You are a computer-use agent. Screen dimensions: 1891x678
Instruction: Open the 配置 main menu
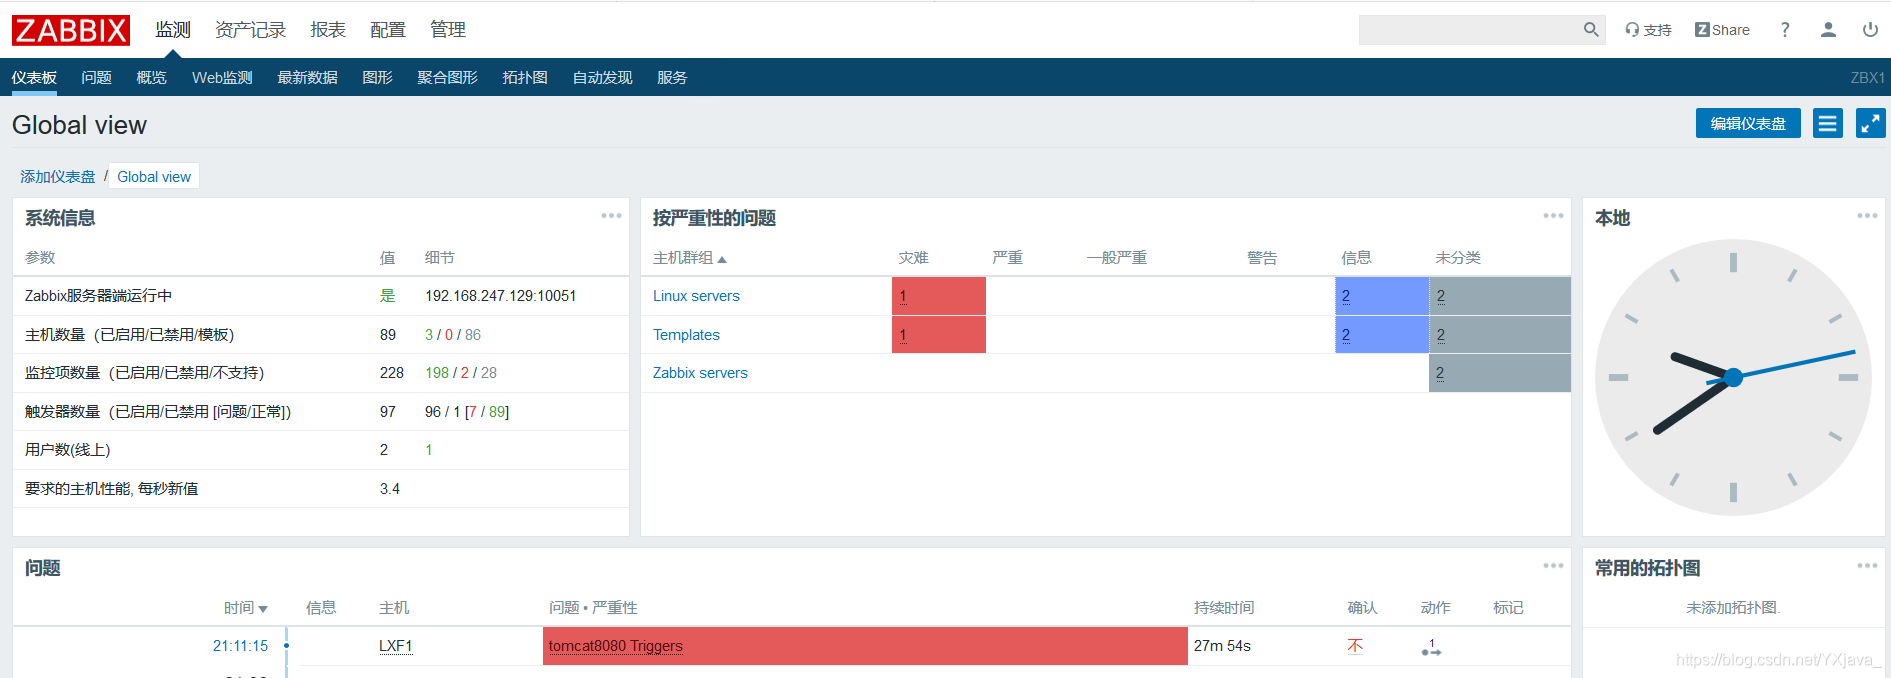pyautogui.click(x=388, y=30)
